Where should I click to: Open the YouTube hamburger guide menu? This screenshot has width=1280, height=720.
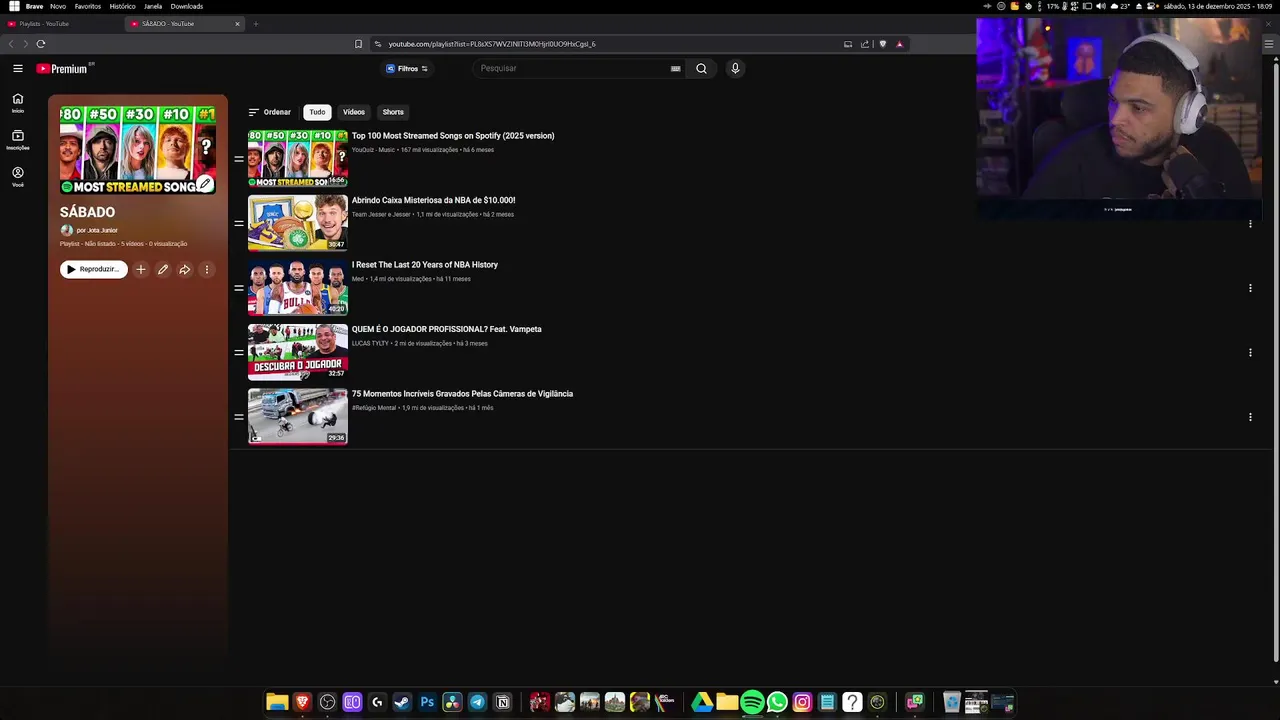pyautogui.click(x=18, y=68)
